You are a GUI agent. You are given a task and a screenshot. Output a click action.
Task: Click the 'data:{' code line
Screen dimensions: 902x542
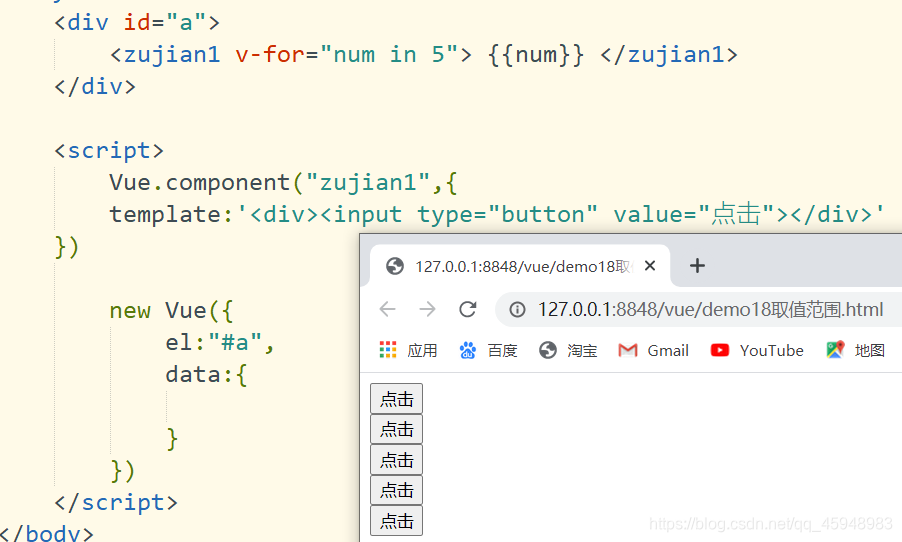(x=206, y=375)
